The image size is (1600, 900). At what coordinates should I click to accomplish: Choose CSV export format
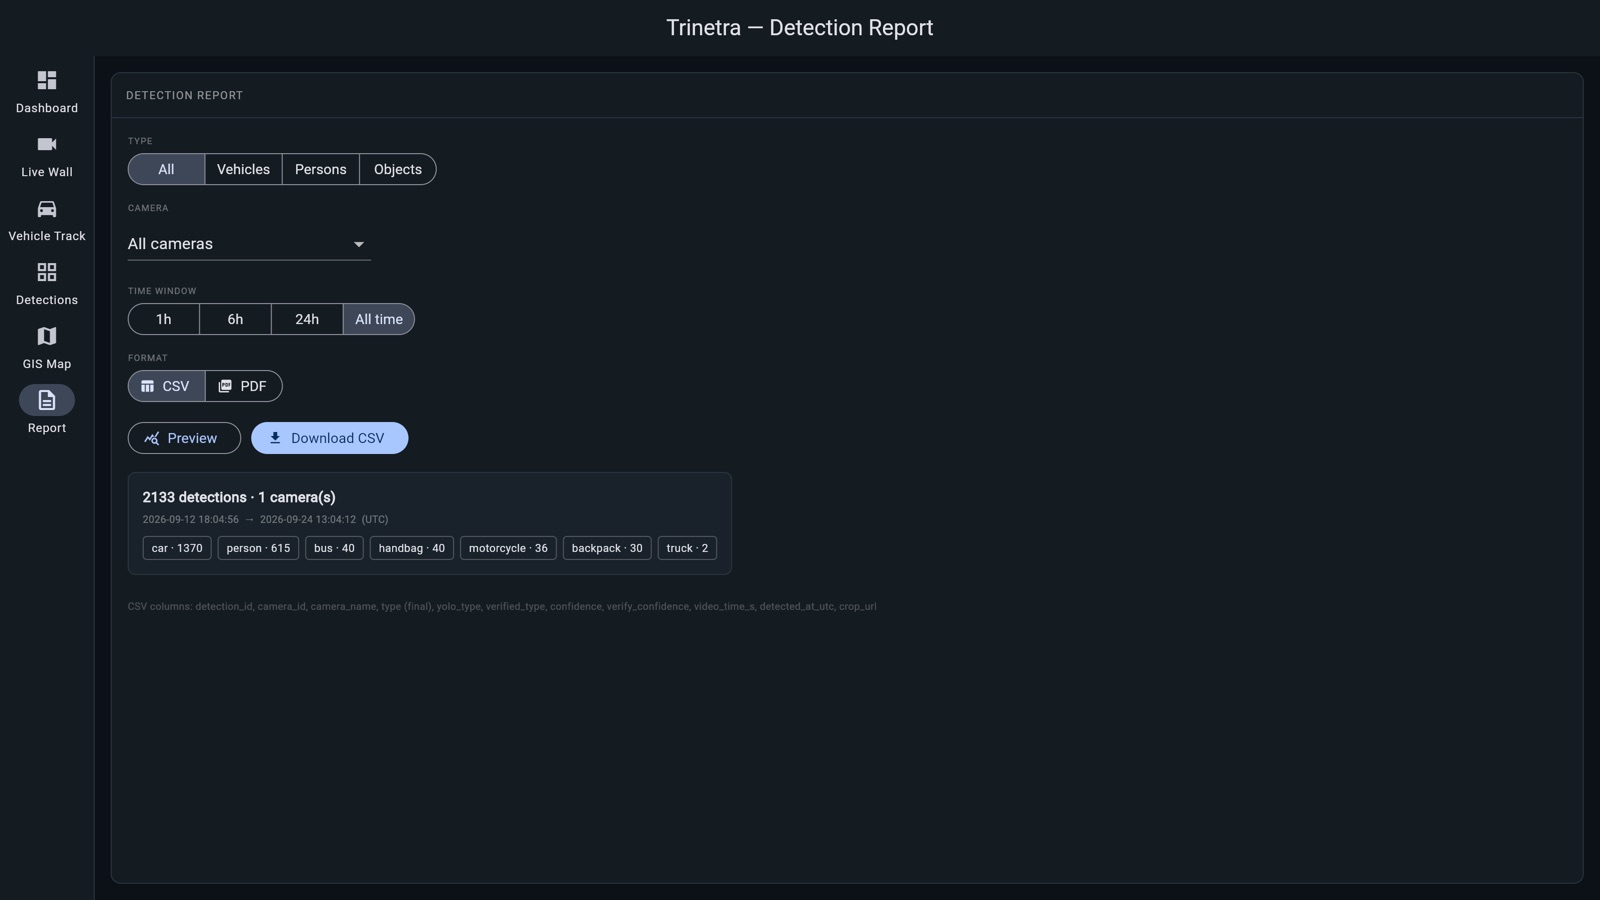pos(166,386)
